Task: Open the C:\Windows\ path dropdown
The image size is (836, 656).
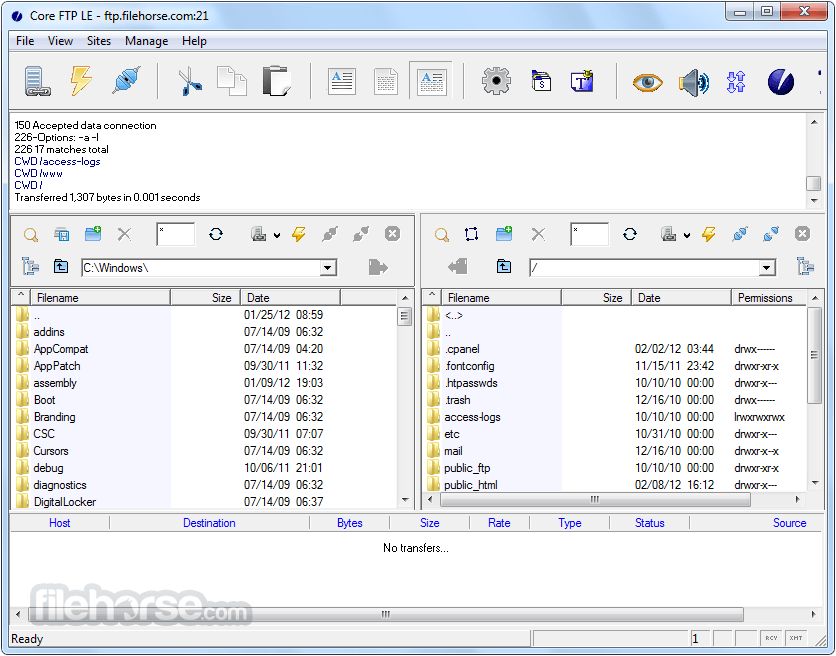Action: click(x=328, y=268)
